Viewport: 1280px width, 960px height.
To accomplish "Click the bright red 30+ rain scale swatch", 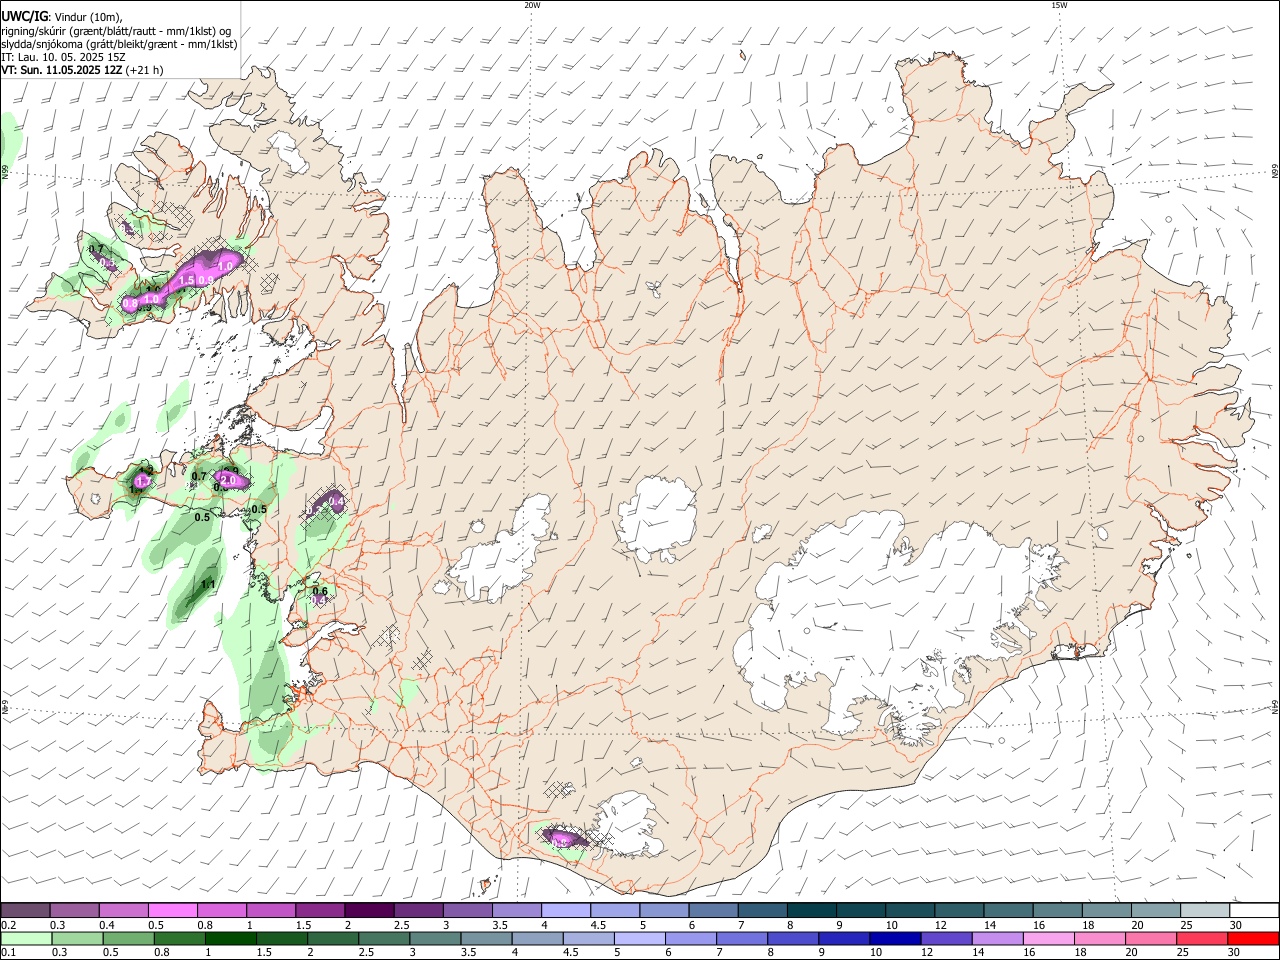I will [1253, 938].
